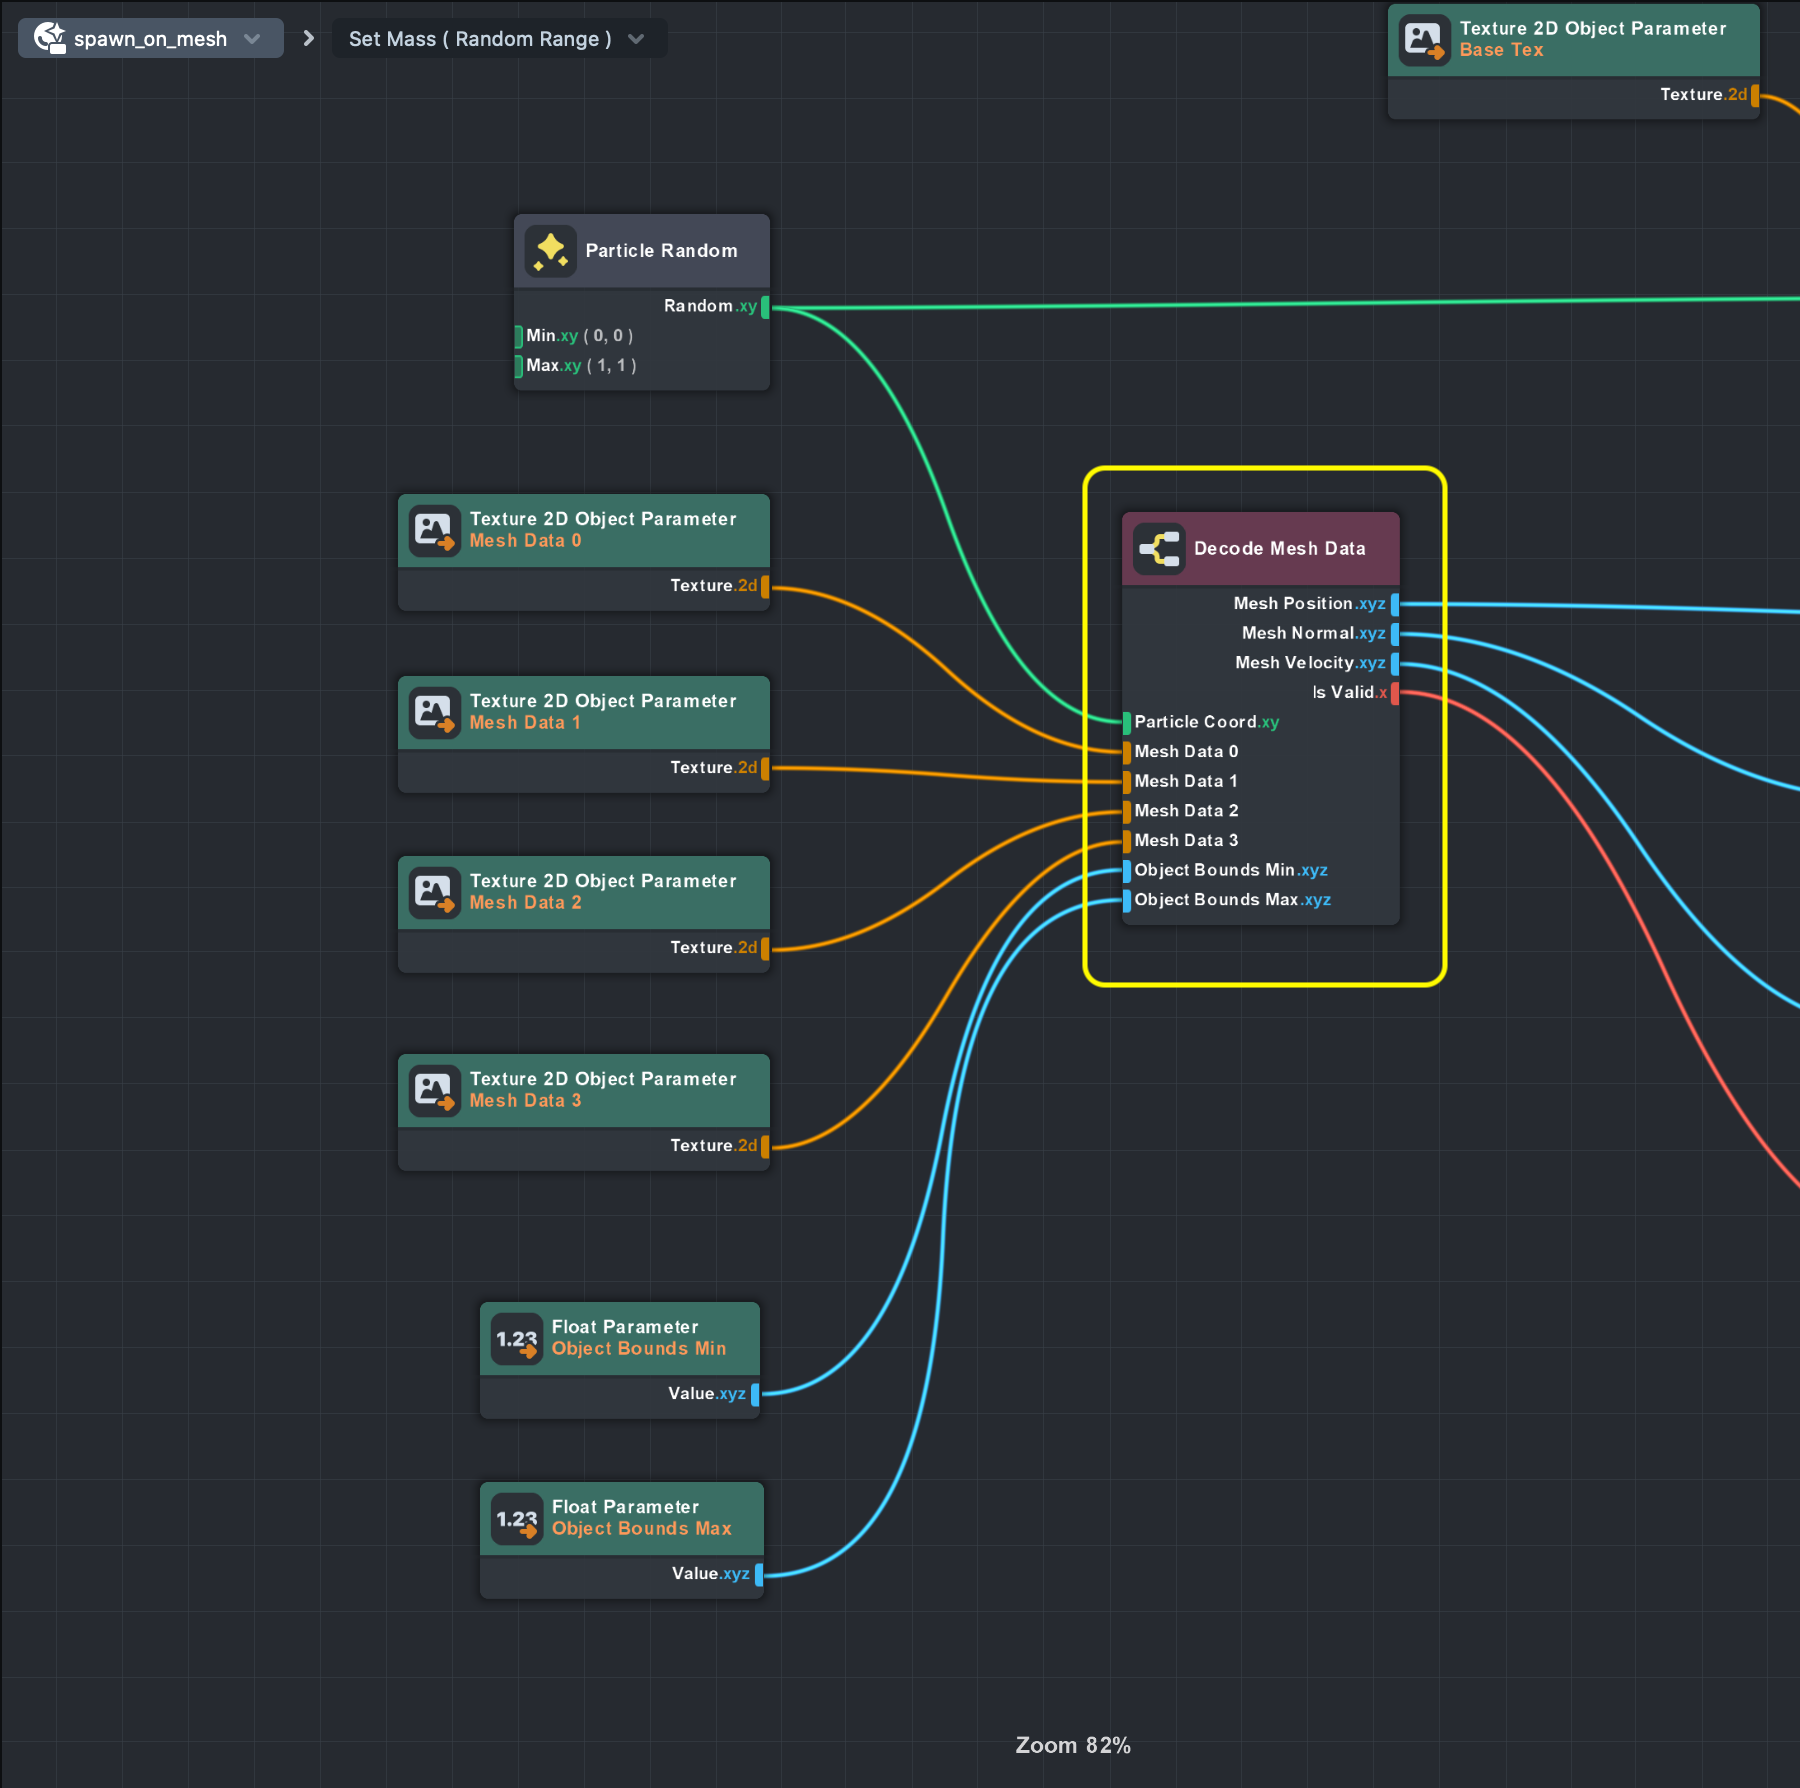Click the Decode Mesh Data node icon

coord(1159,549)
